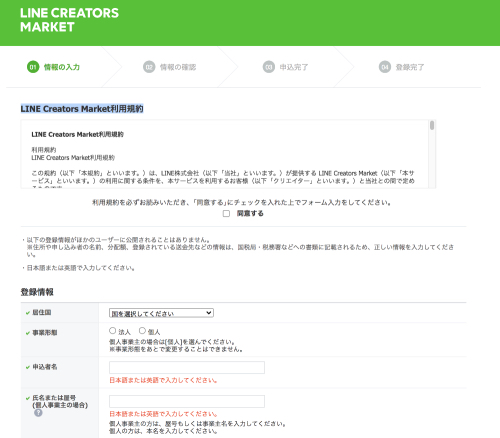
Task: Click the step 04 circle icon
Action: point(385,67)
